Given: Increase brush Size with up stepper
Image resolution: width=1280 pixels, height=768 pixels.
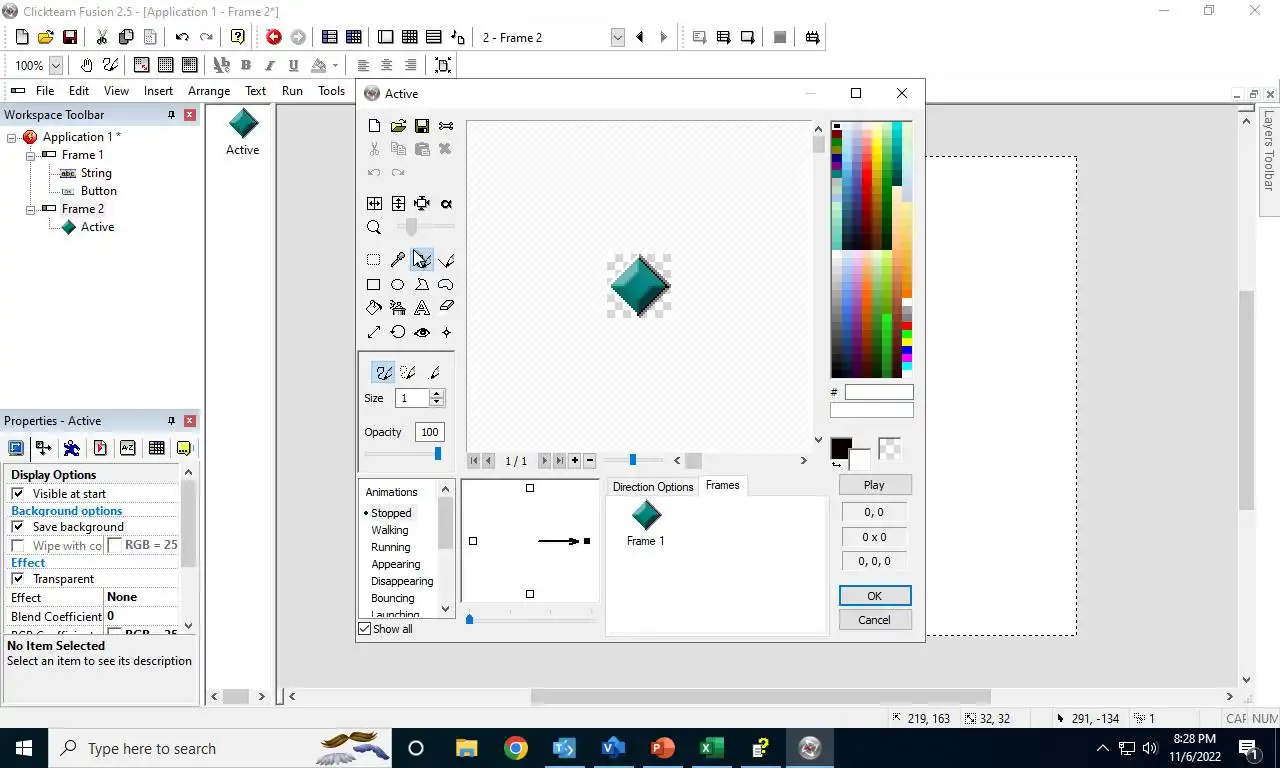Looking at the screenshot, I should tap(437, 394).
